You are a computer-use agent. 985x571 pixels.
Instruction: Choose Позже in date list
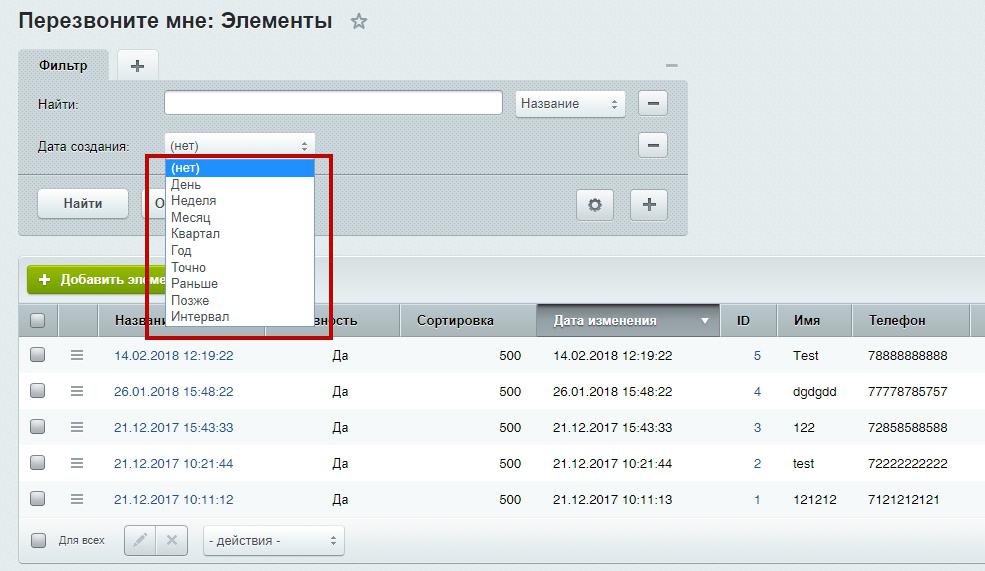coord(239,301)
